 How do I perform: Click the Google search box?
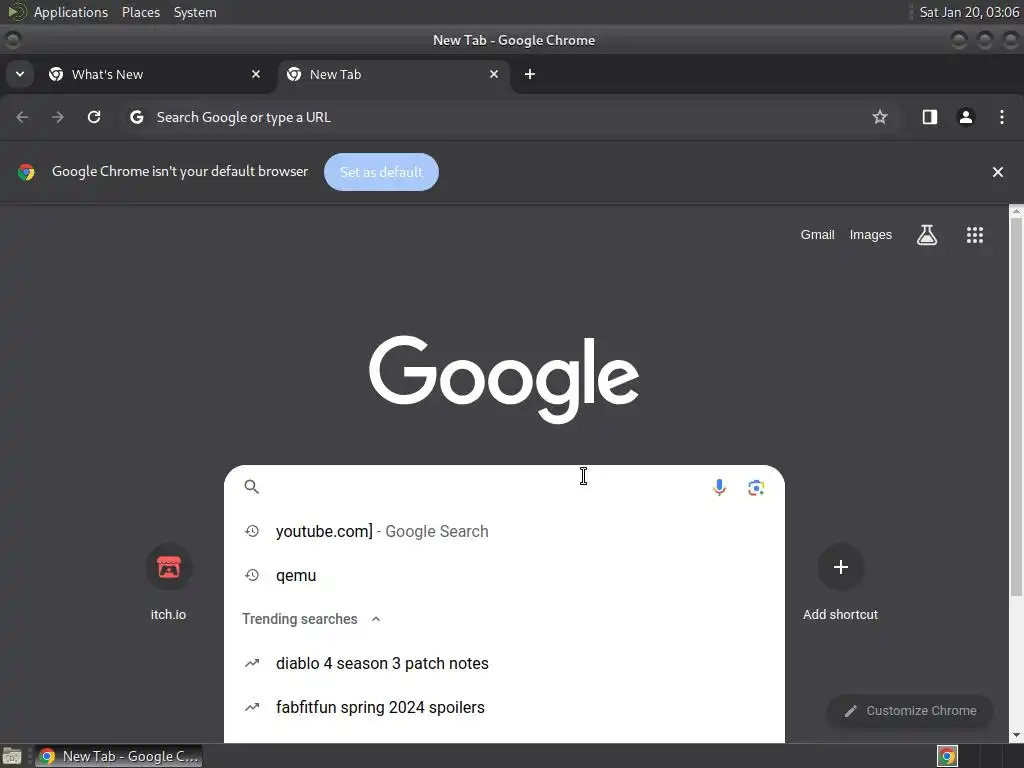click(x=504, y=487)
